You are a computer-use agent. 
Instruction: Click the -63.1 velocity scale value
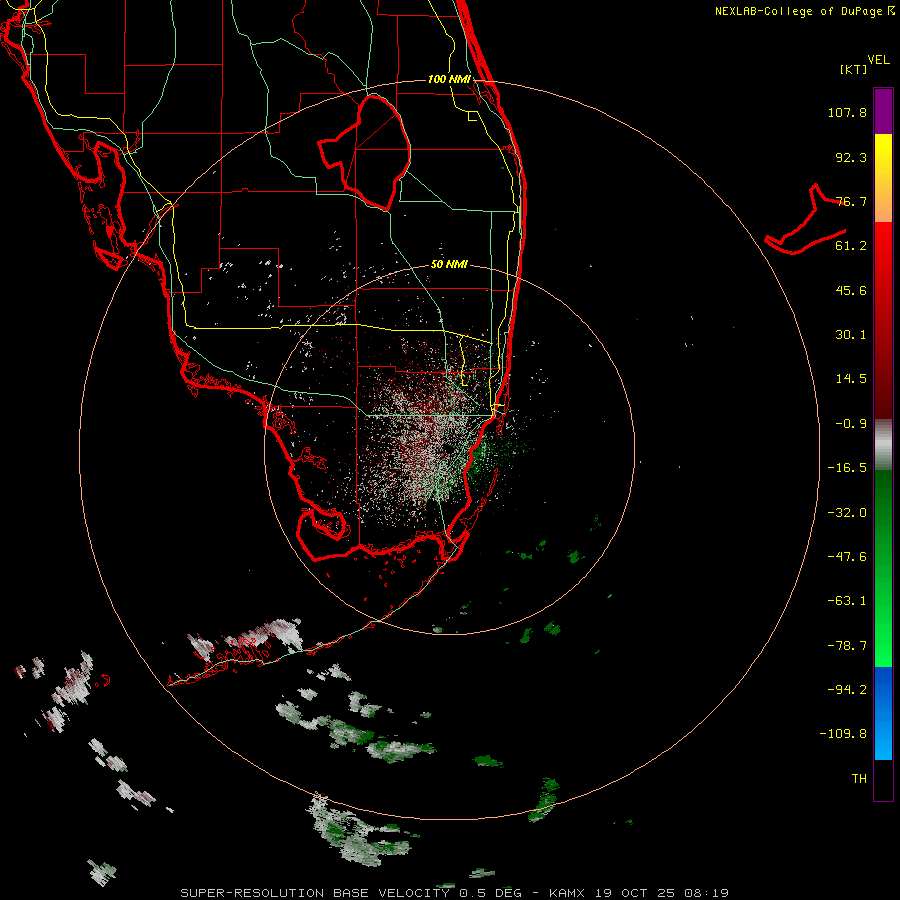tap(847, 601)
